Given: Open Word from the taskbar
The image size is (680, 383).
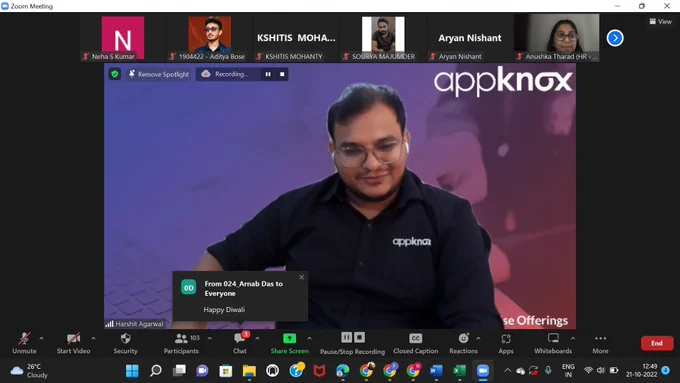Looking at the screenshot, I should 436,371.
